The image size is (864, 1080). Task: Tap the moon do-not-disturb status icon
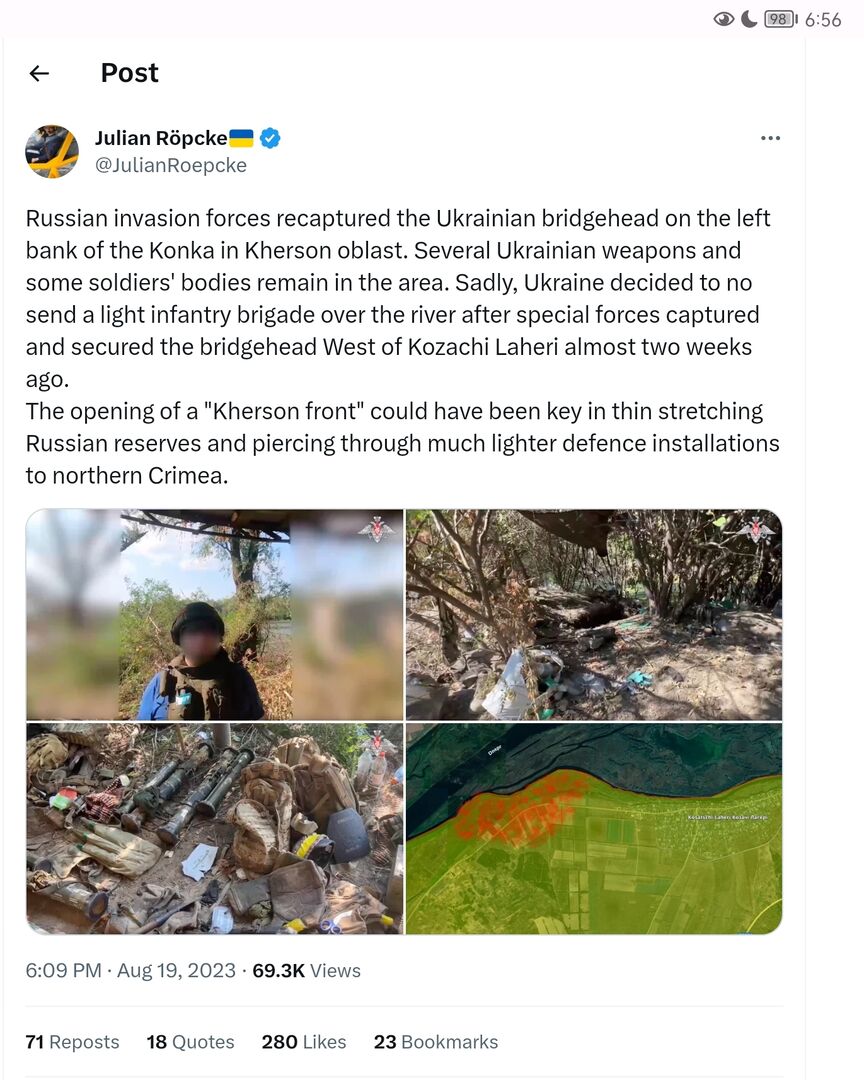coord(749,19)
